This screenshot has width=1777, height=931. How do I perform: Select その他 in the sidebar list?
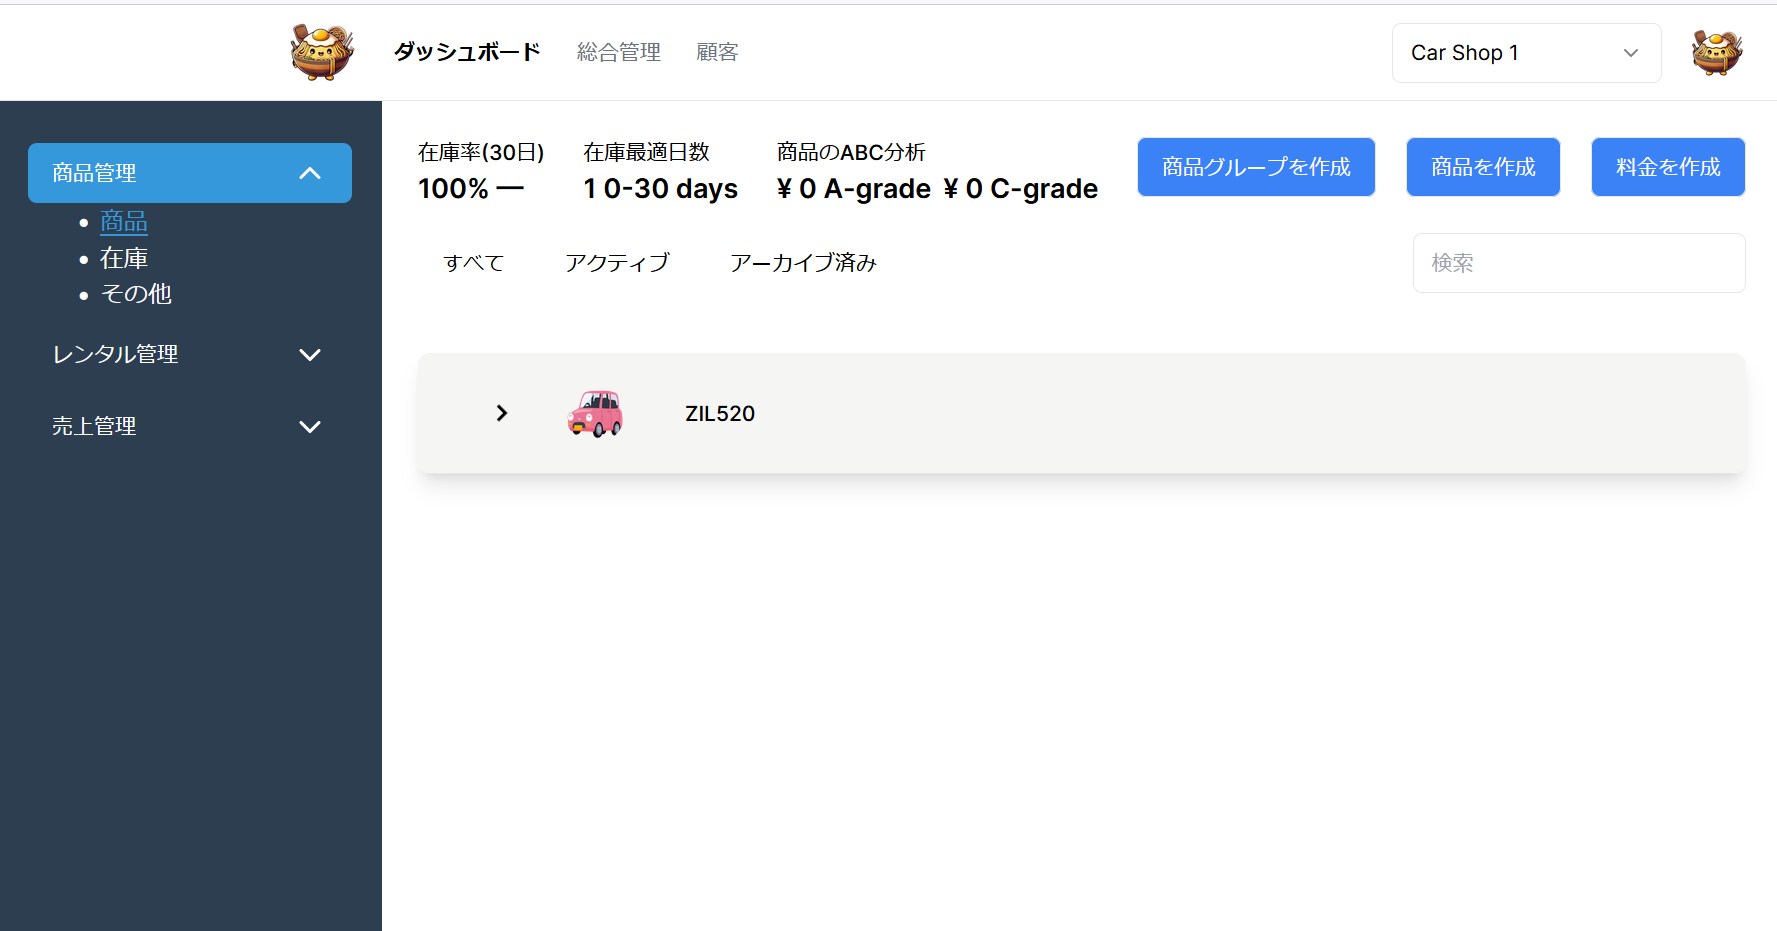(x=136, y=294)
